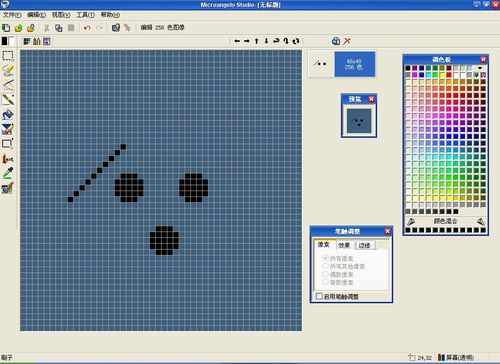Screen dimensions: 500x364
Task: Switch to the 效果 tab
Action: 344,245
